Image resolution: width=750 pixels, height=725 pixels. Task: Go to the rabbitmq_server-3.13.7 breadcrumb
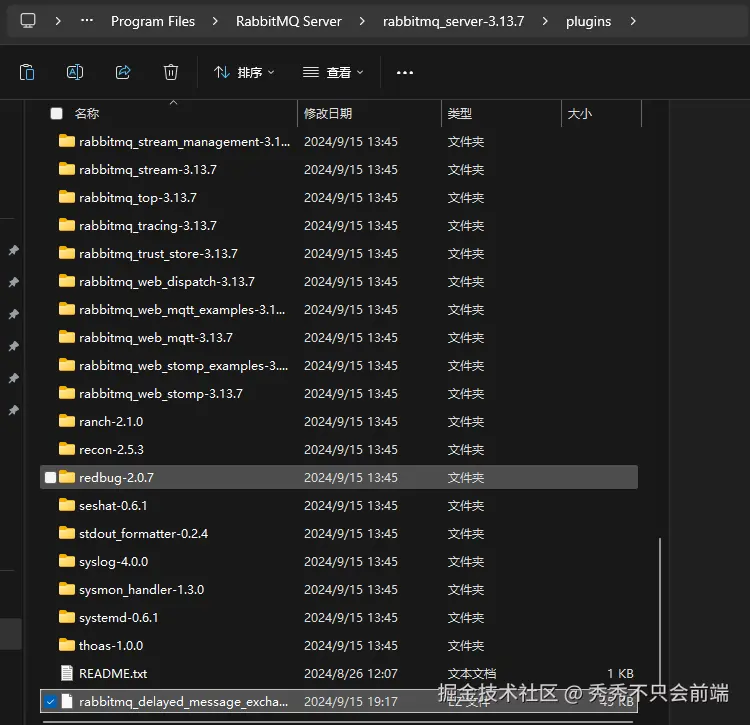pyautogui.click(x=453, y=21)
